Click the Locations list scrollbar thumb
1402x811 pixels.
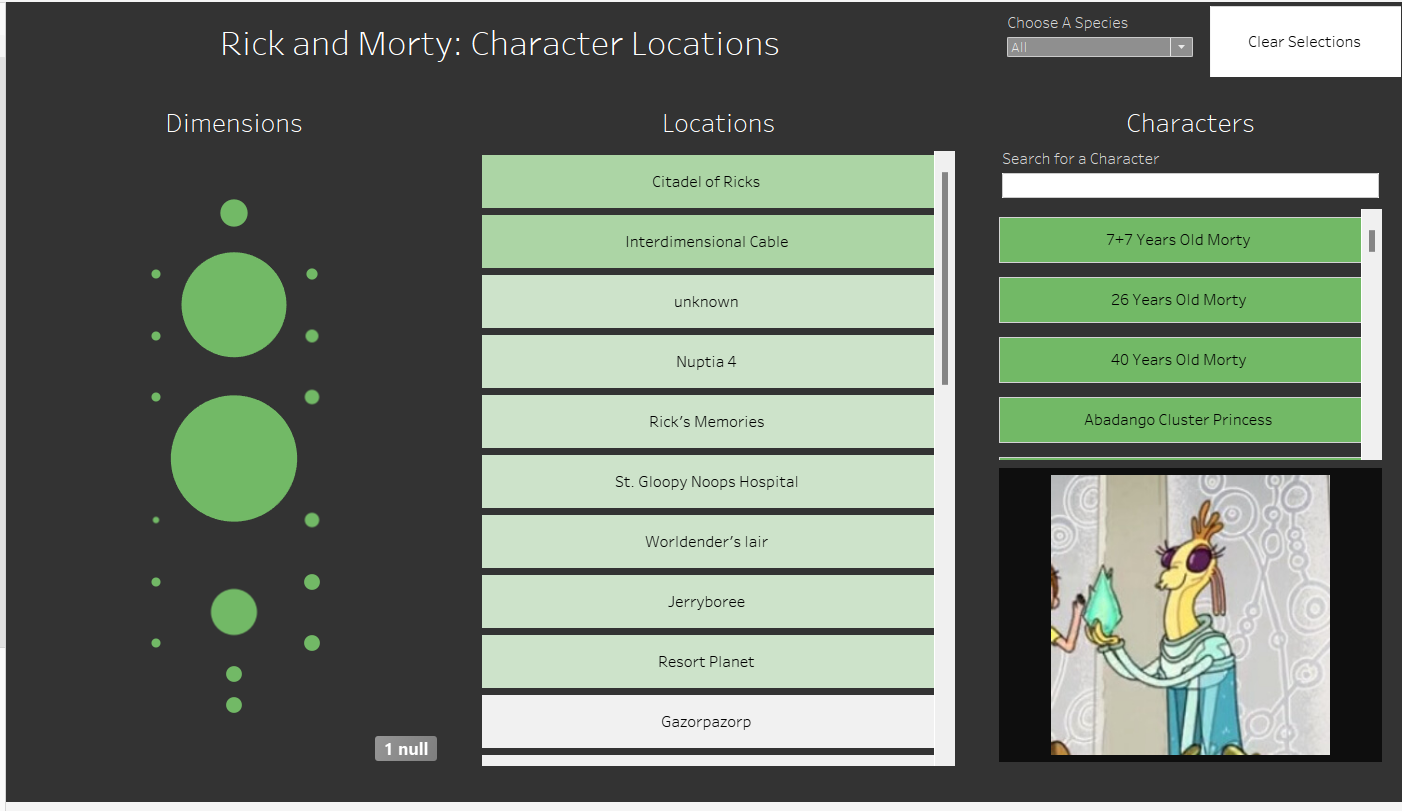[x=945, y=278]
